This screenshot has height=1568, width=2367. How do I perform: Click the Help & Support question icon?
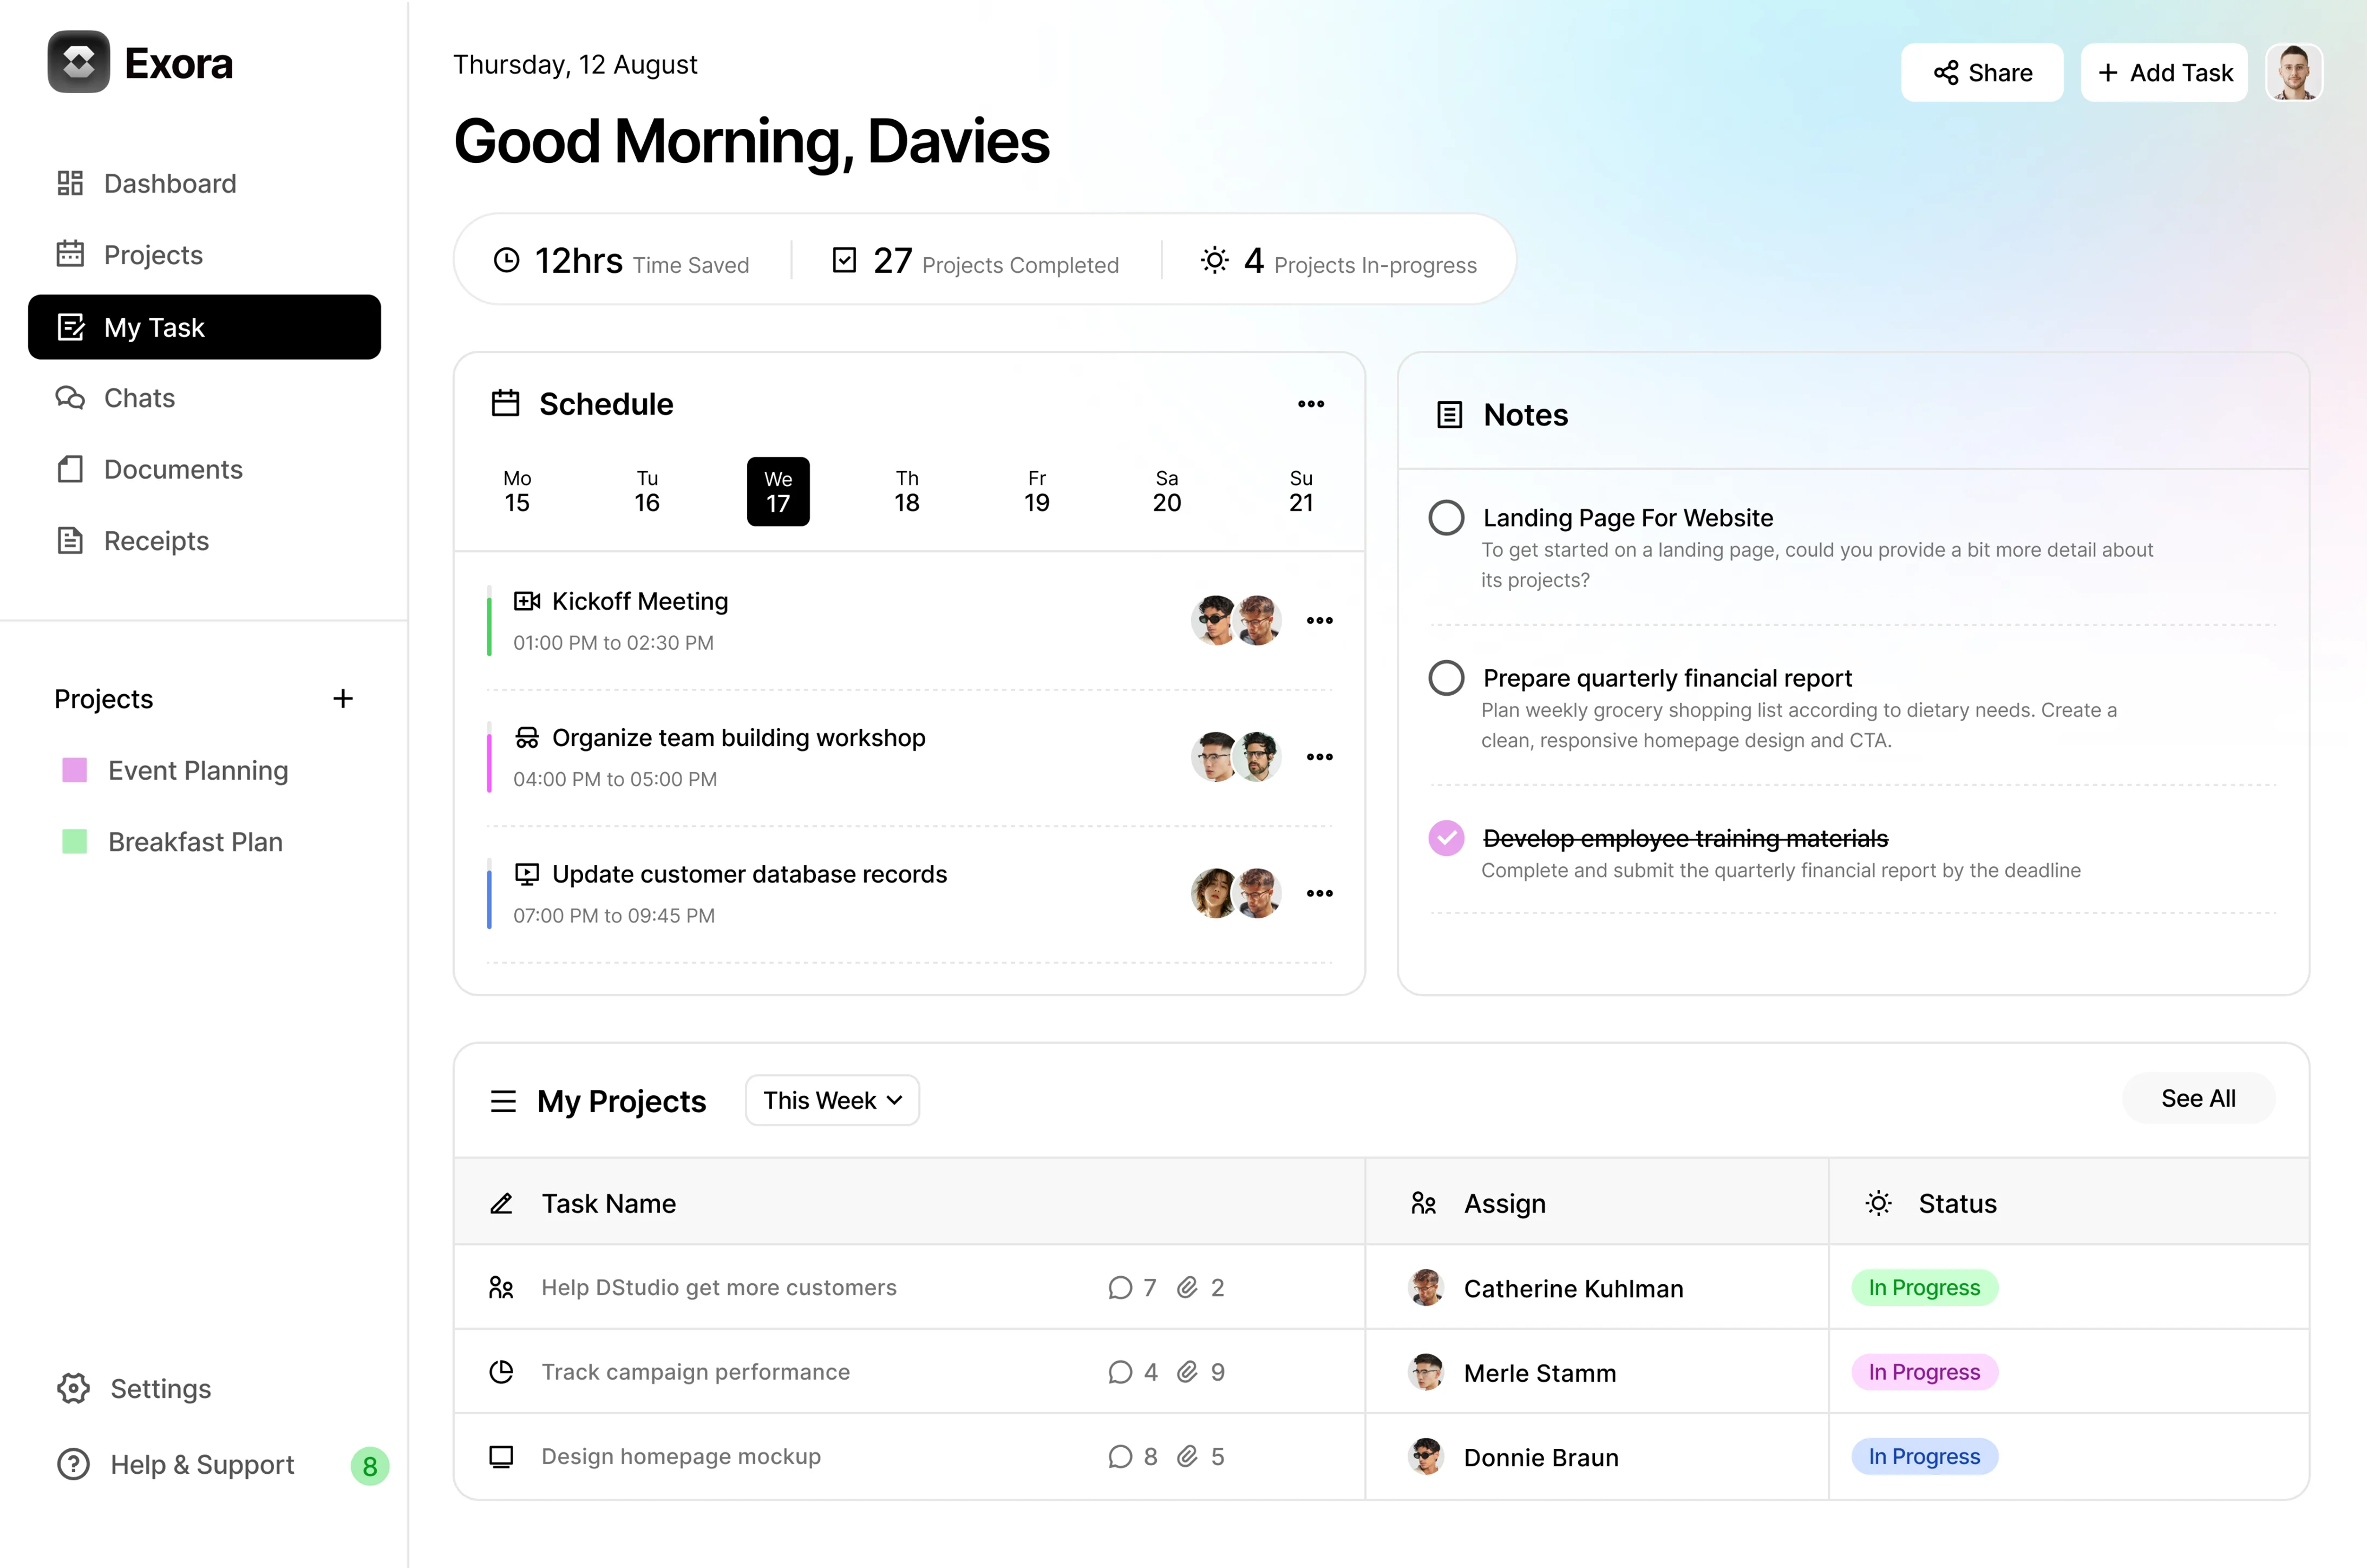tap(73, 1464)
